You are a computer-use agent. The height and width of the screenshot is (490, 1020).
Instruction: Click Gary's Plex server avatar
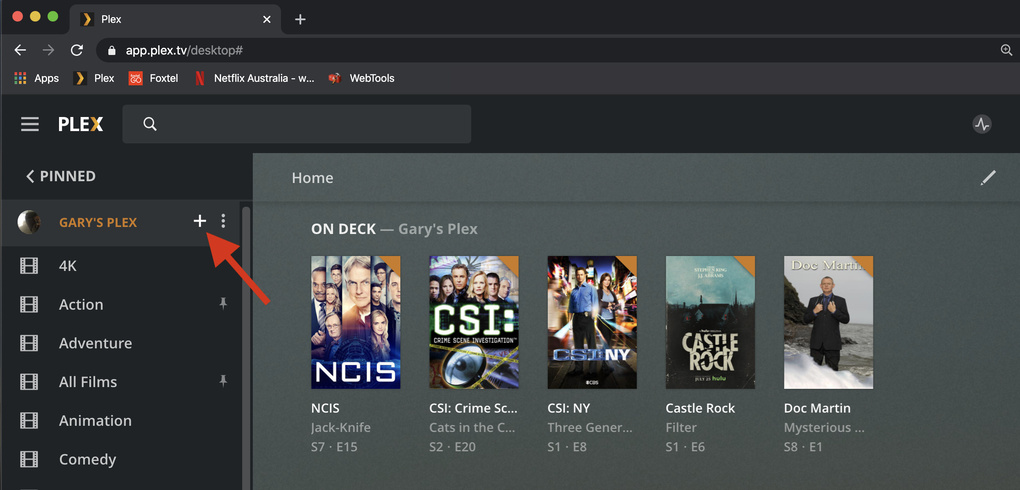click(29, 222)
